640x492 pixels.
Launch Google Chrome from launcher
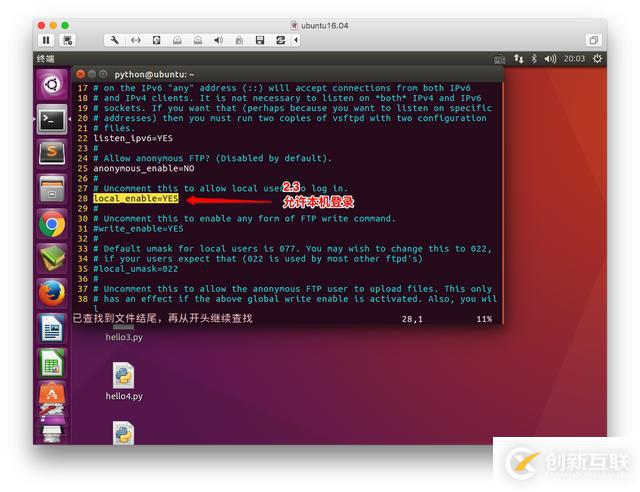(52, 224)
